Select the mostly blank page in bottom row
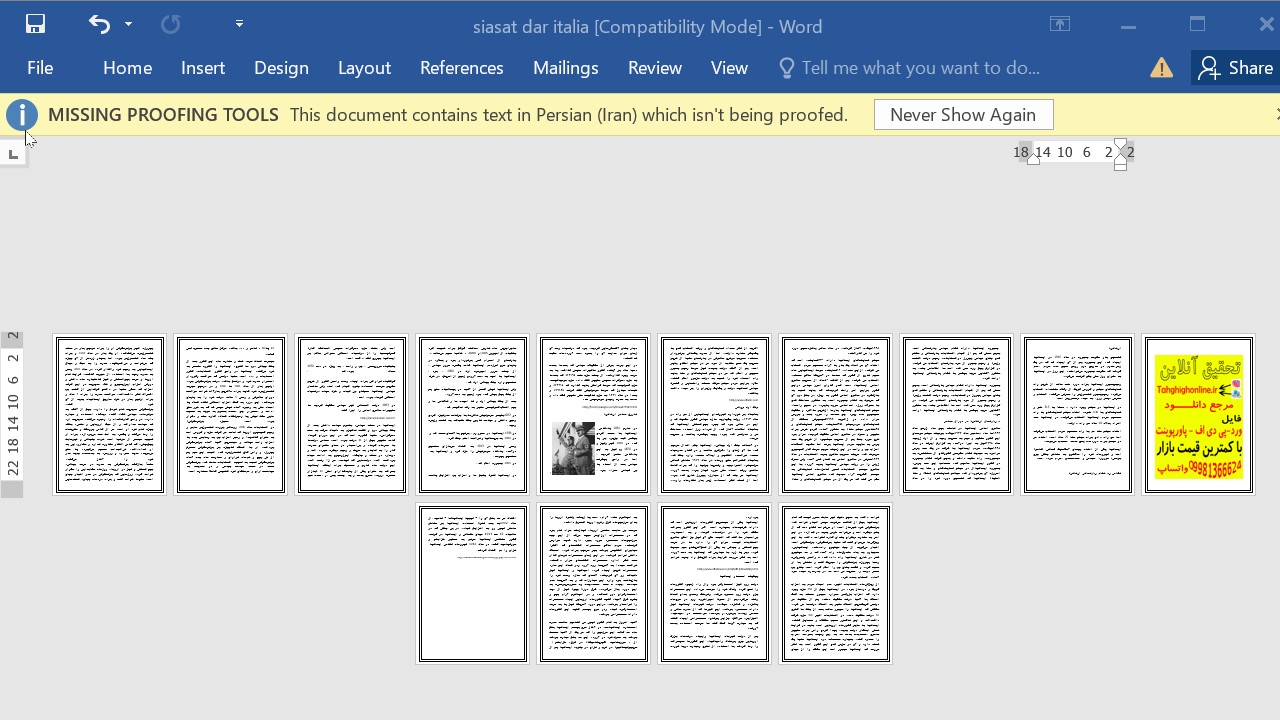 [473, 584]
